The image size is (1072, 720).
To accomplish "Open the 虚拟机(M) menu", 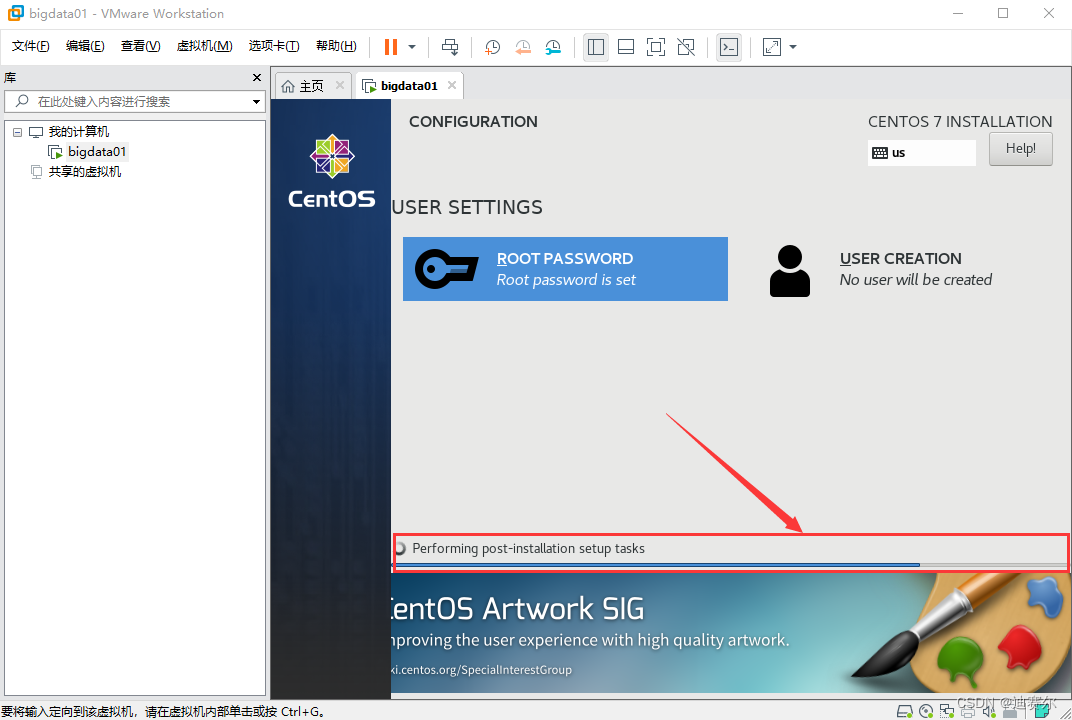I will point(204,46).
